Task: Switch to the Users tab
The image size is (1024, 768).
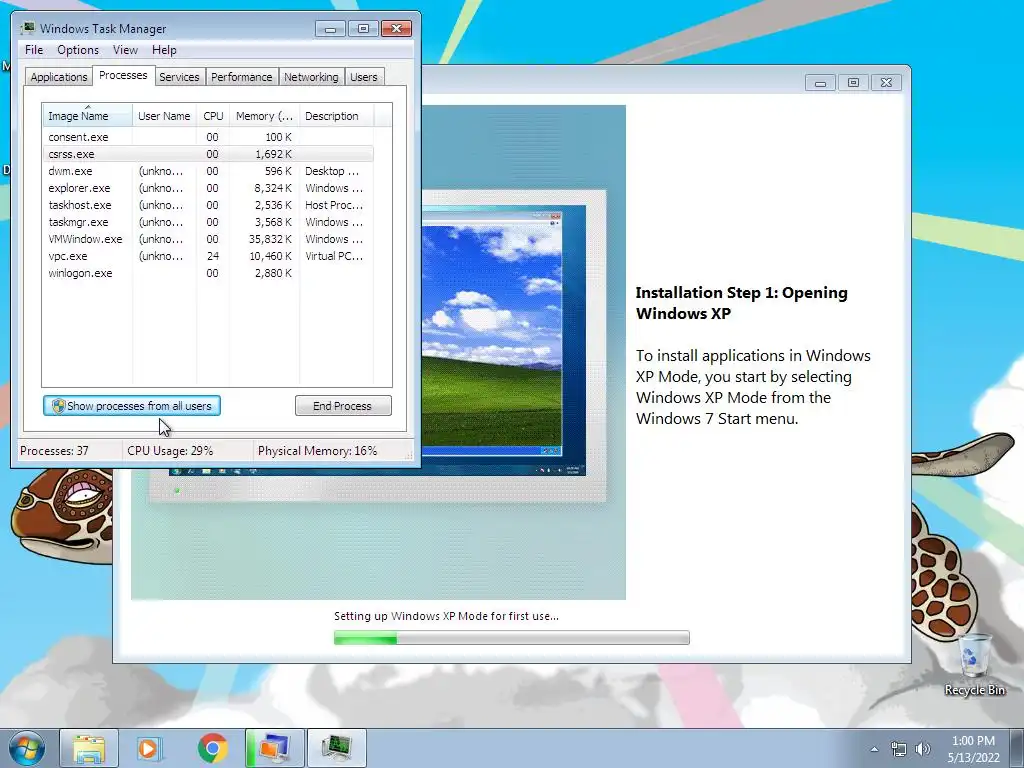Action: coord(364,77)
